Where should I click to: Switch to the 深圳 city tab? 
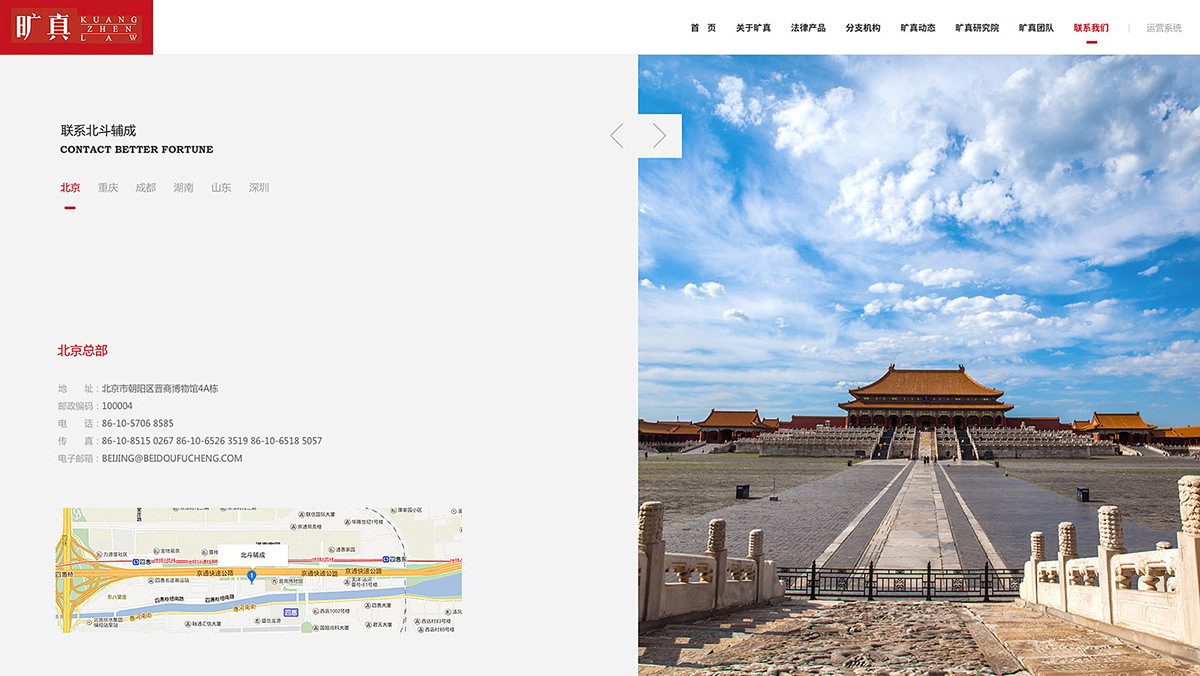point(259,188)
